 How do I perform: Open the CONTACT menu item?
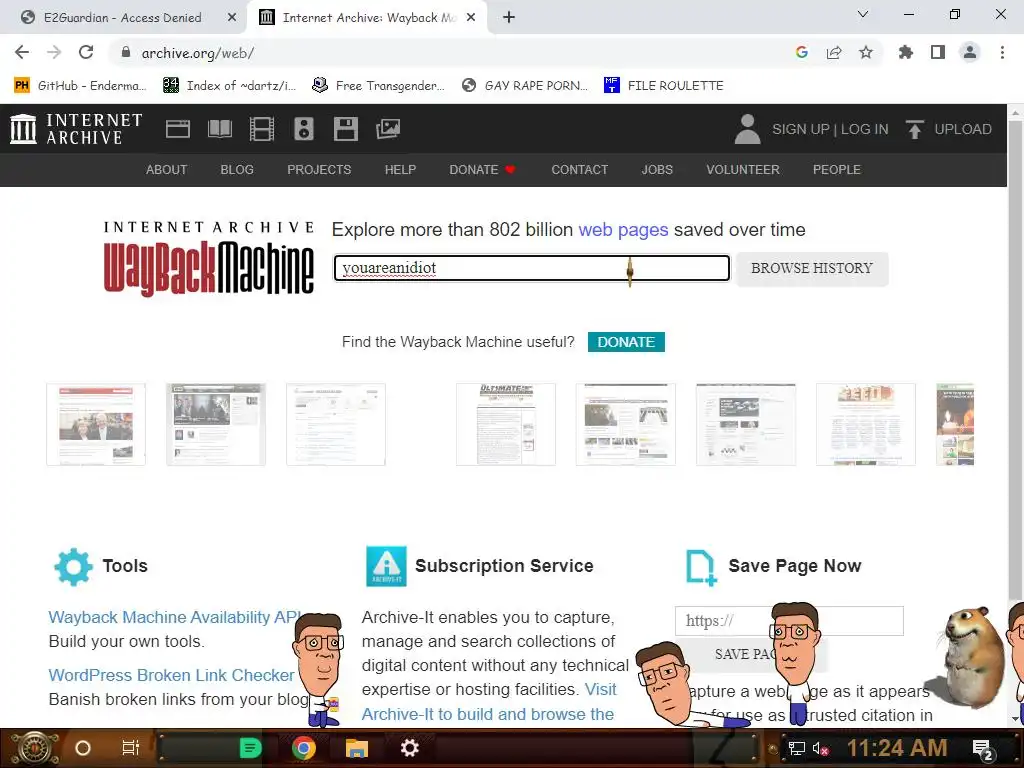[x=580, y=170]
